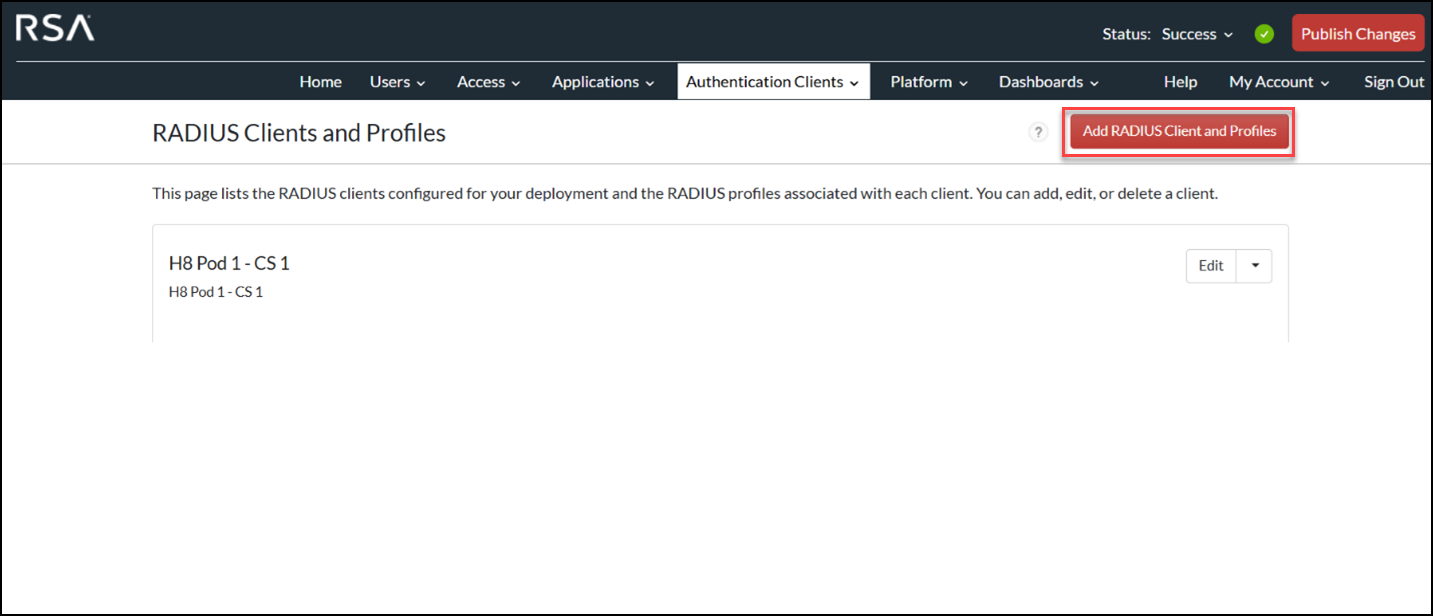Open the Platform dropdown menu

[927, 81]
